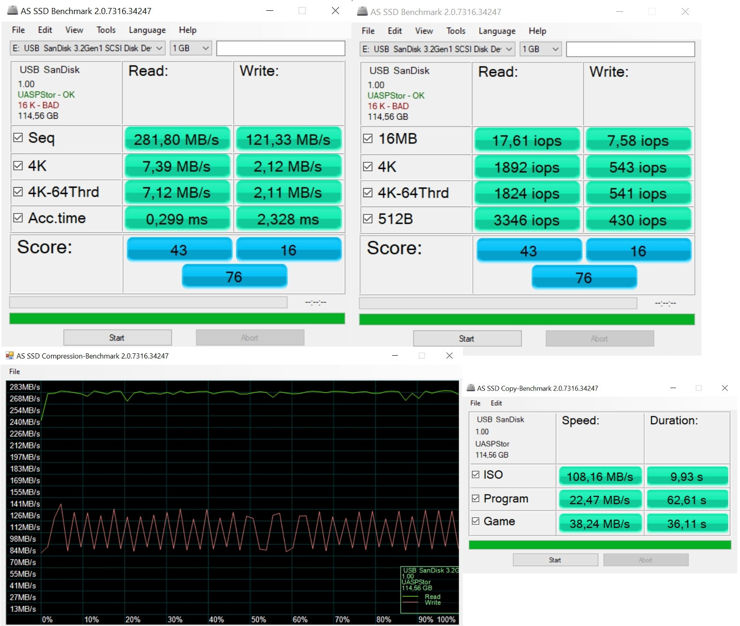Close the right AS SSD Benchmark window
The height and width of the screenshot is (626, 740).
(685, 11)
